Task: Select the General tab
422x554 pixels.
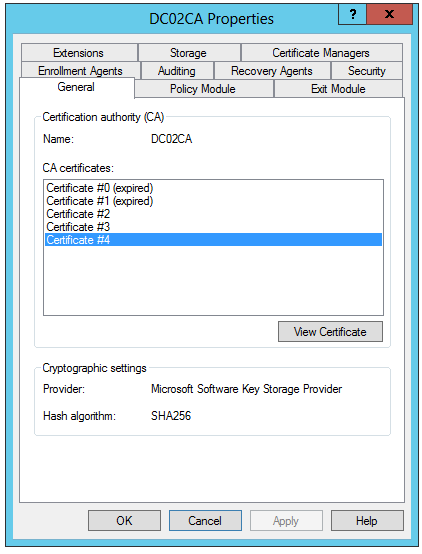Action: 77,87
